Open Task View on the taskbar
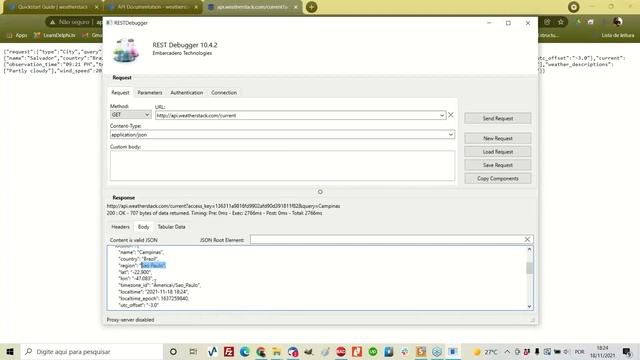This screenshot has width=640, height=360. click(193, 351)
